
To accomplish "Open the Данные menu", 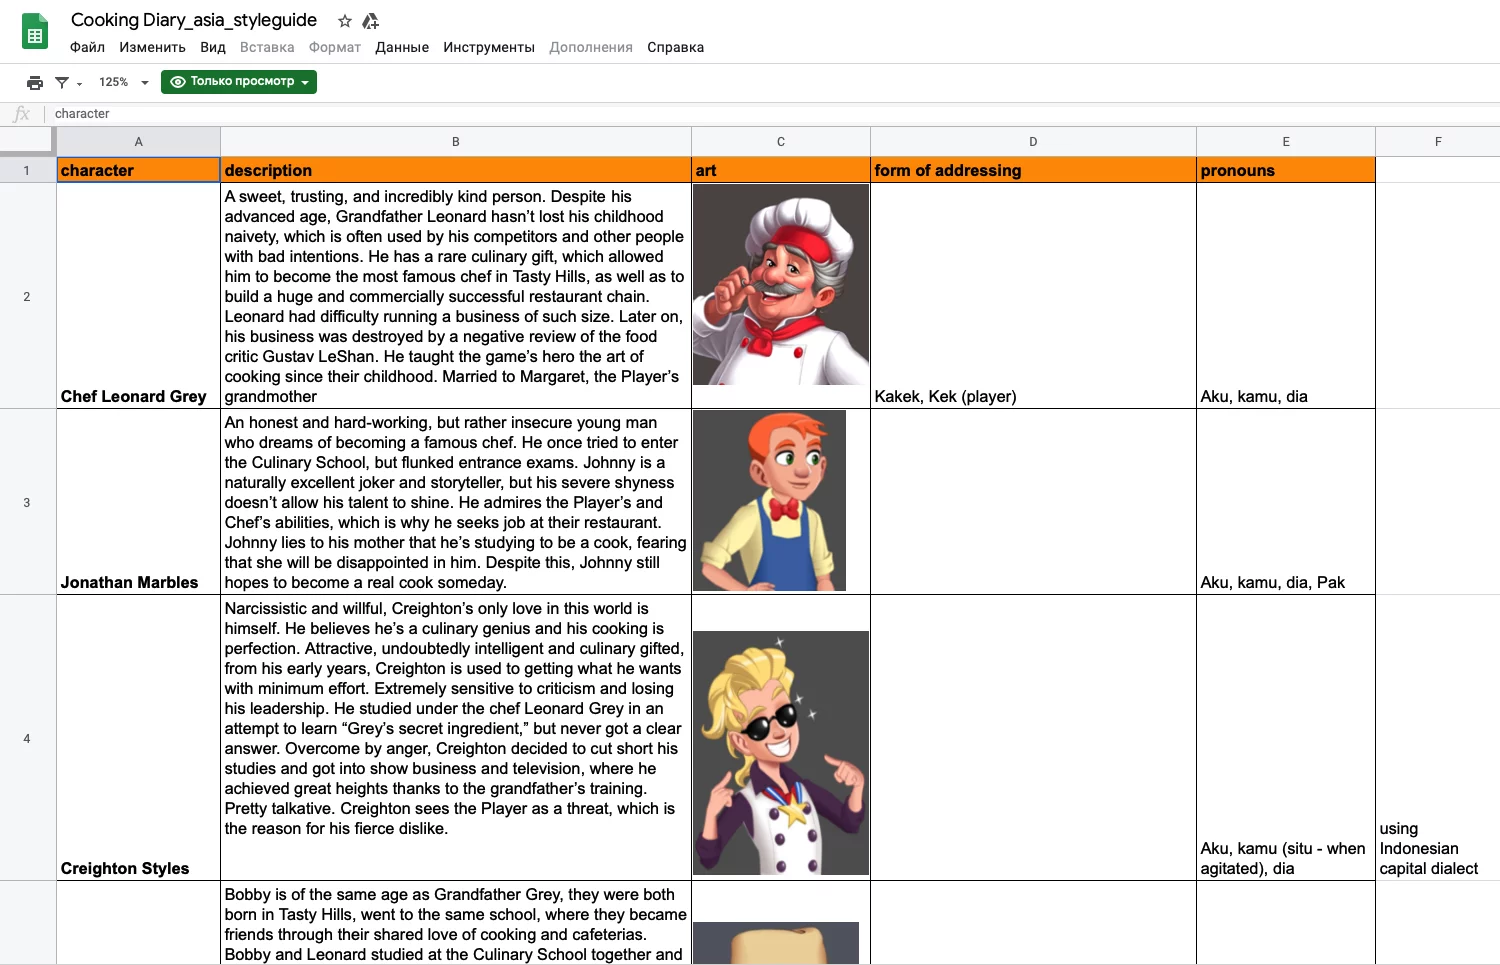I will 402,47.
